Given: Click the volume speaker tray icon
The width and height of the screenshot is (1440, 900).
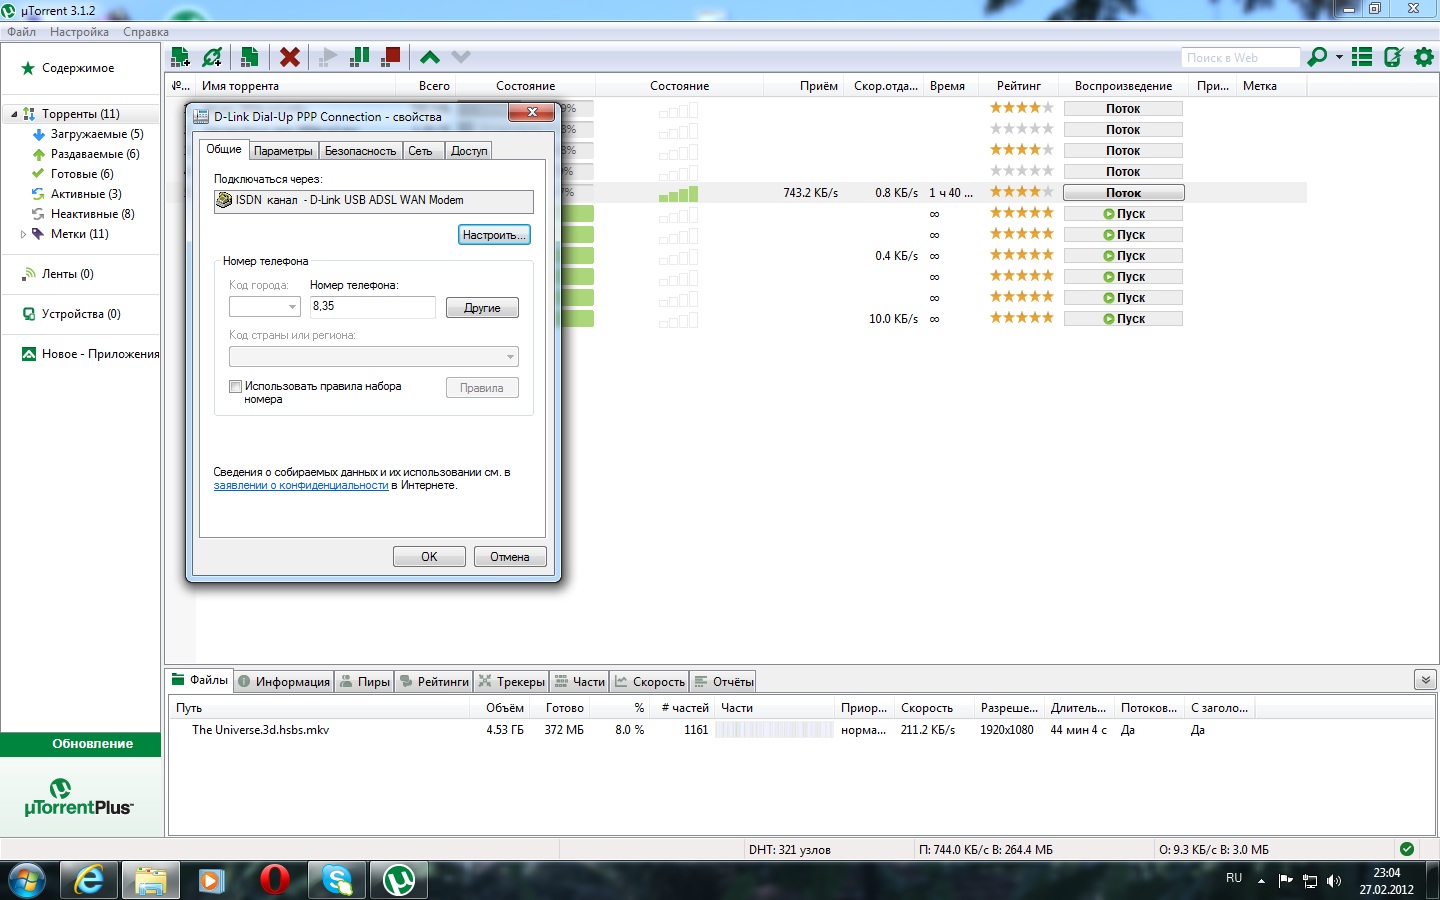Looking at the screenshot, I should [1334, 881].
